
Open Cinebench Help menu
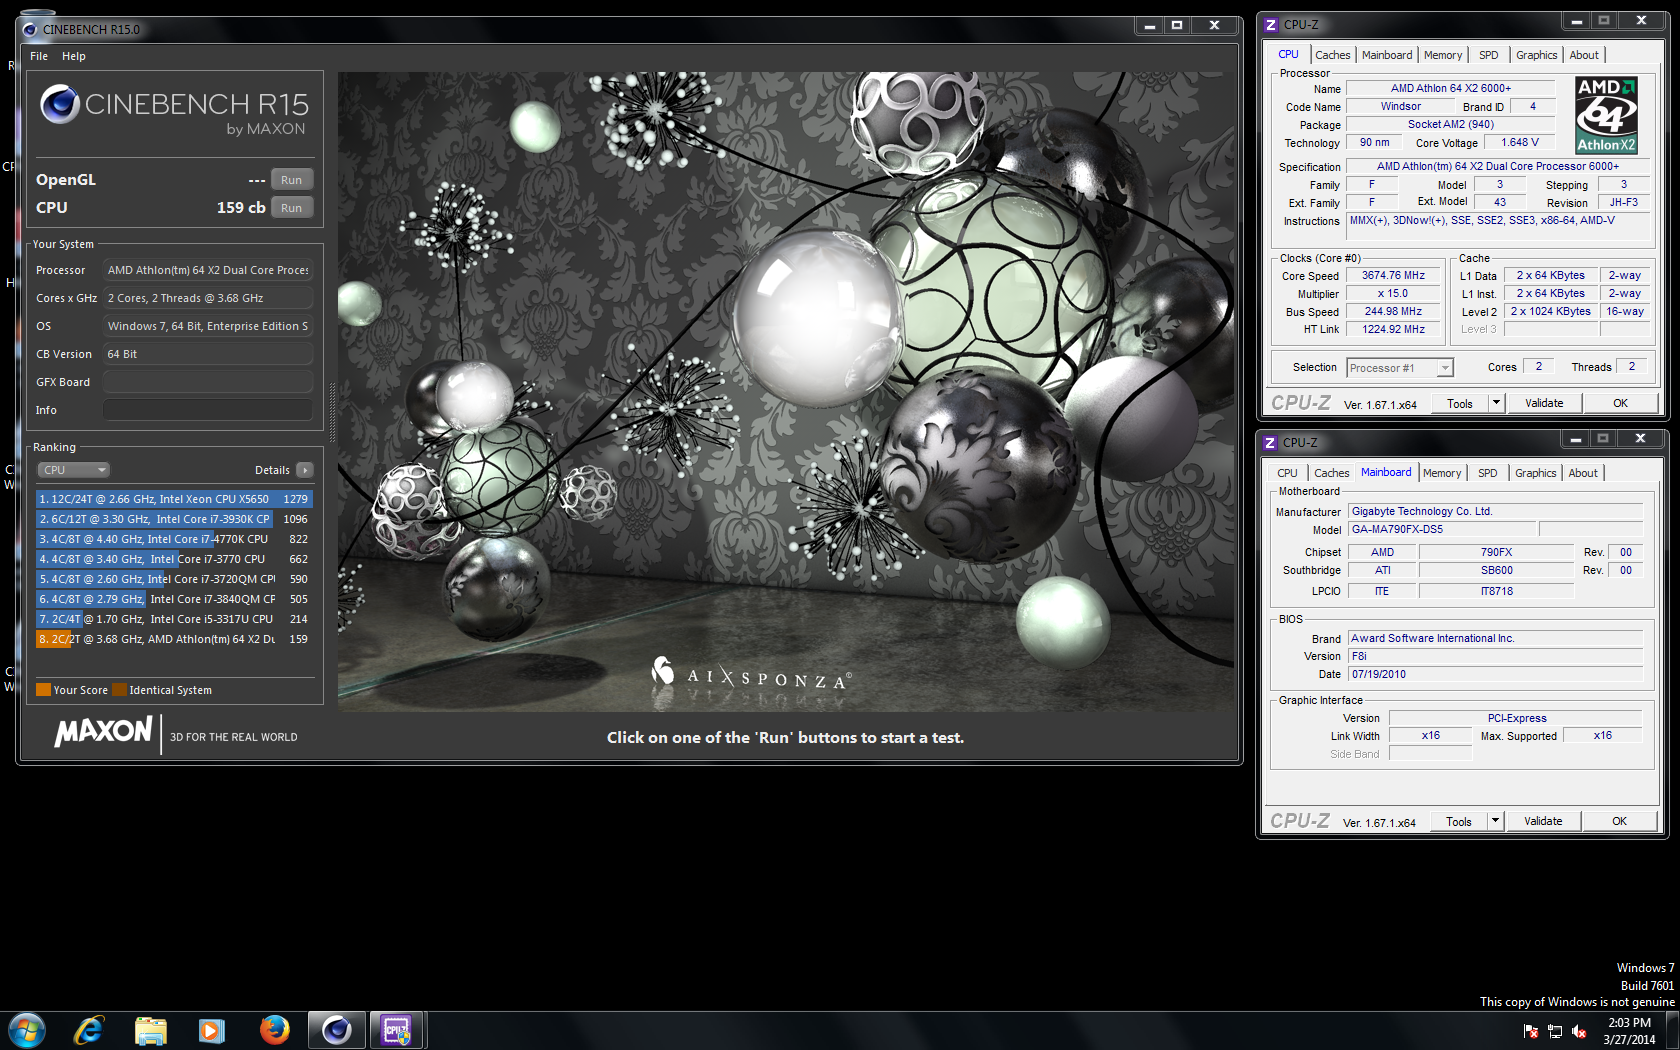[x=74, y=56]
